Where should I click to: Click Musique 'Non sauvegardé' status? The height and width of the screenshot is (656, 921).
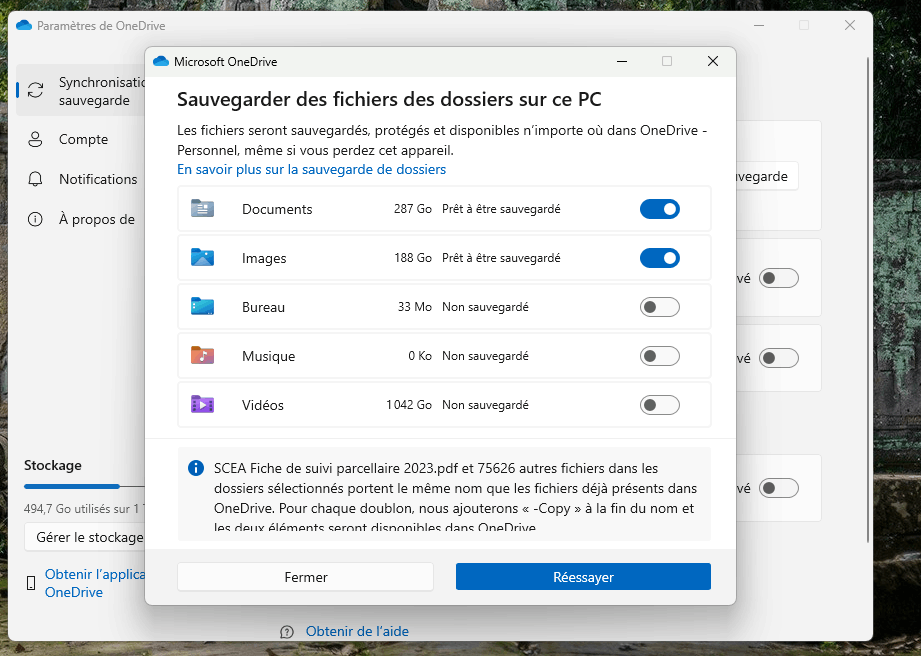[x=485, y=356]
